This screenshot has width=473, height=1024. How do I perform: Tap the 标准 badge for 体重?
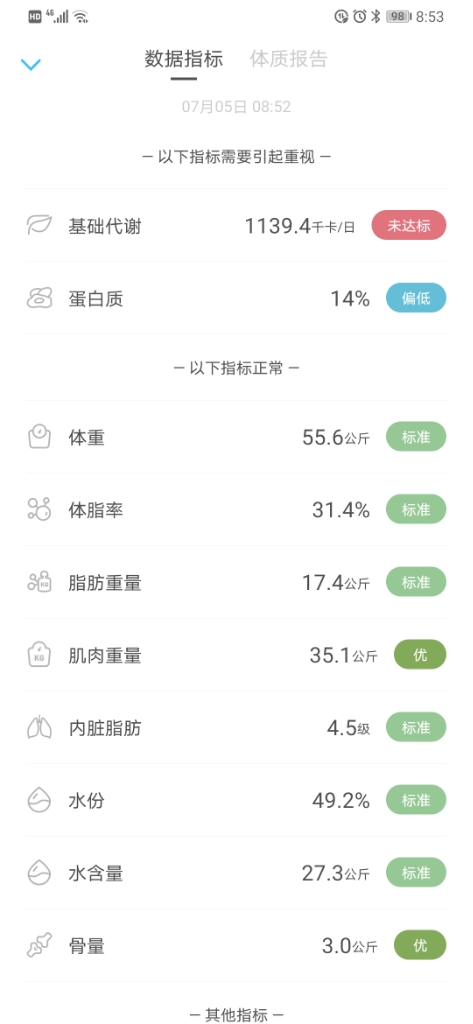point(416,437)
